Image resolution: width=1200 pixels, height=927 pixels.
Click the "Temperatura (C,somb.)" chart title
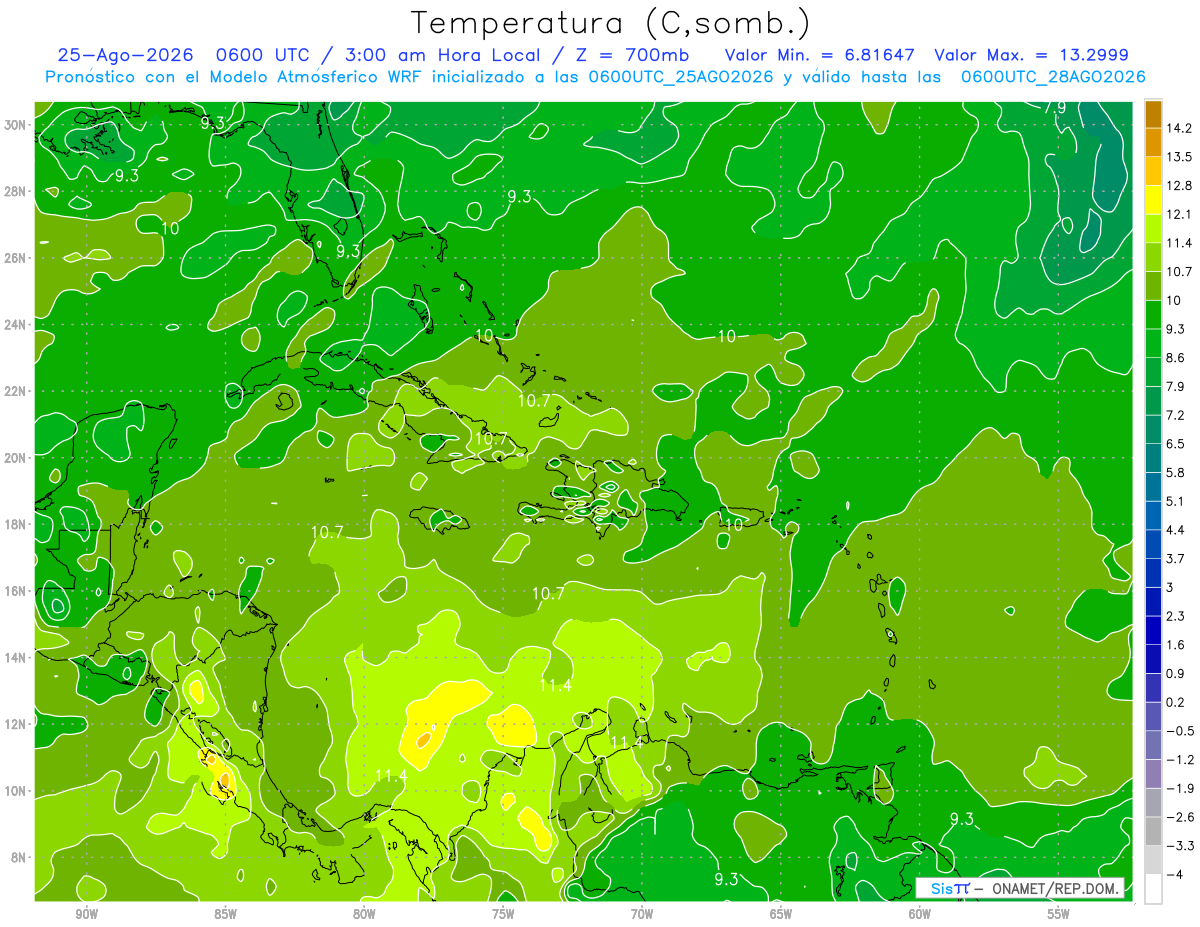[610, 22]
